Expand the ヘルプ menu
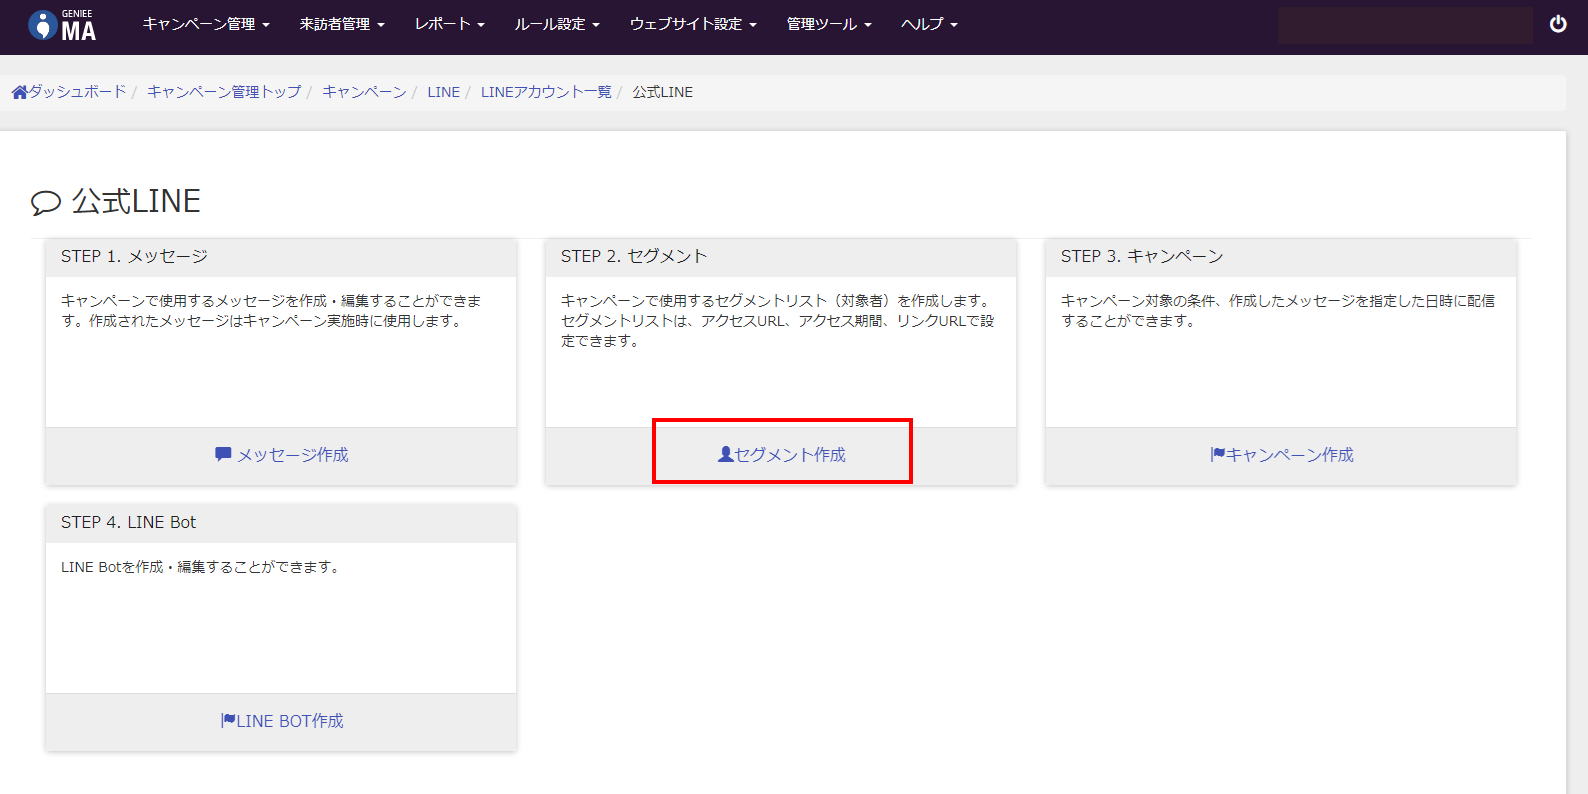This screenshot has width=1588, height=794. [x=929, y=24]
